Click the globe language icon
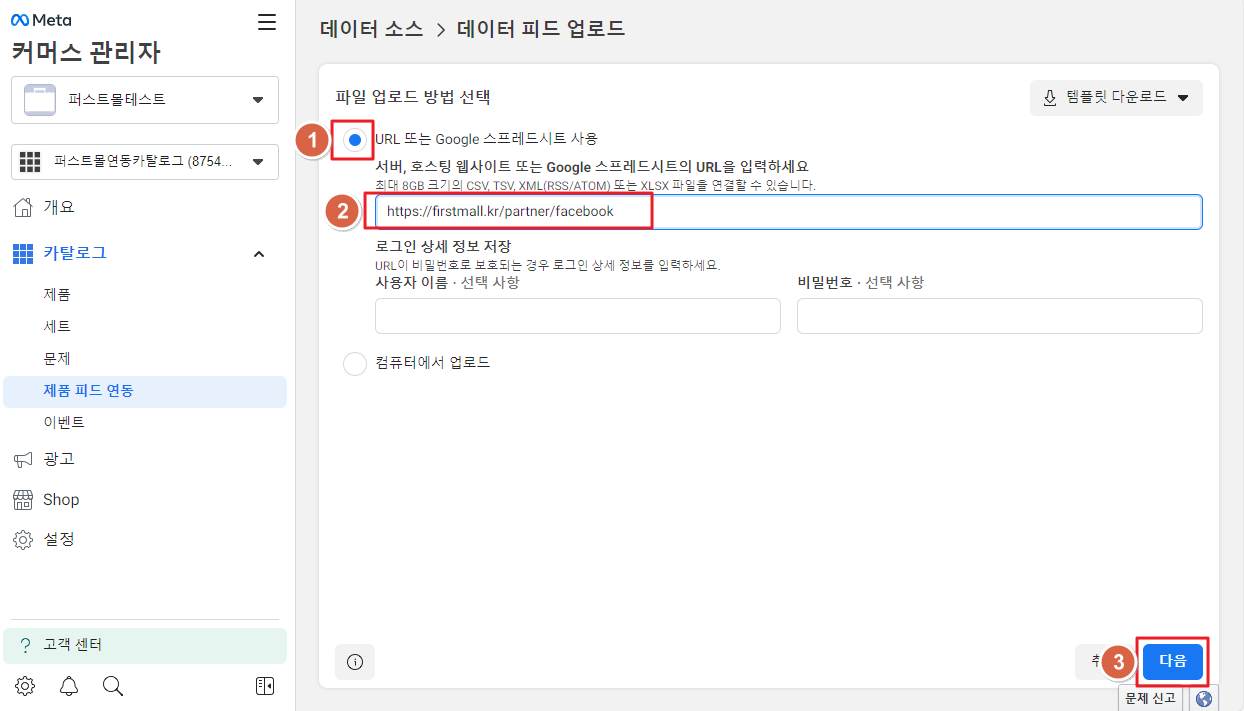Image resolution: width=1244 pixels, height=711 pixels. pos(1203,698)
